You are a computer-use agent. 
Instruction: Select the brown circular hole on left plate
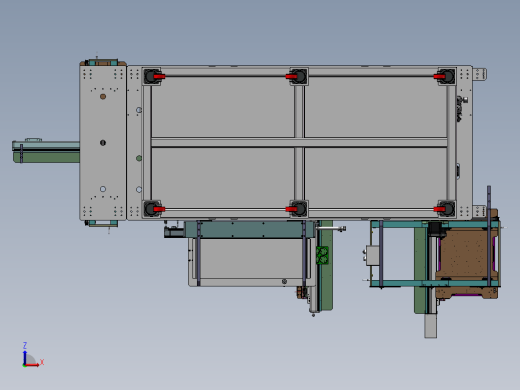[x=103, y=97]
